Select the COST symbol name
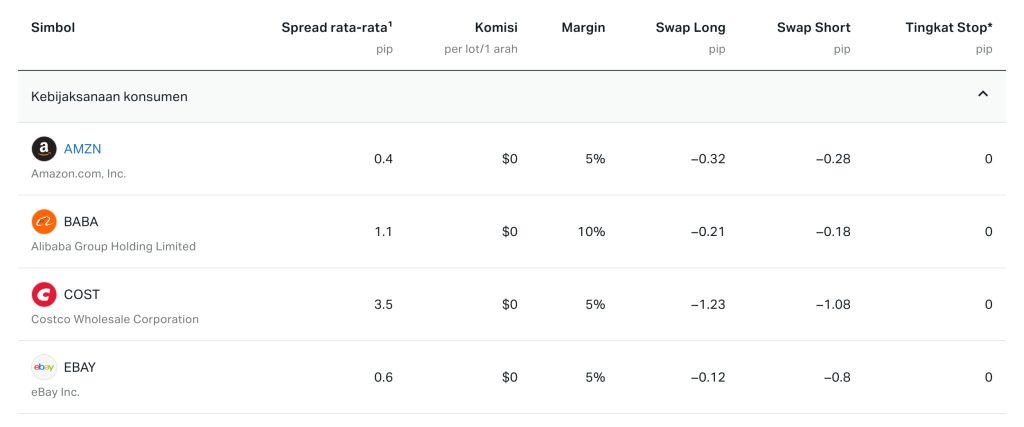1024x427 pixels. [81, 295]
